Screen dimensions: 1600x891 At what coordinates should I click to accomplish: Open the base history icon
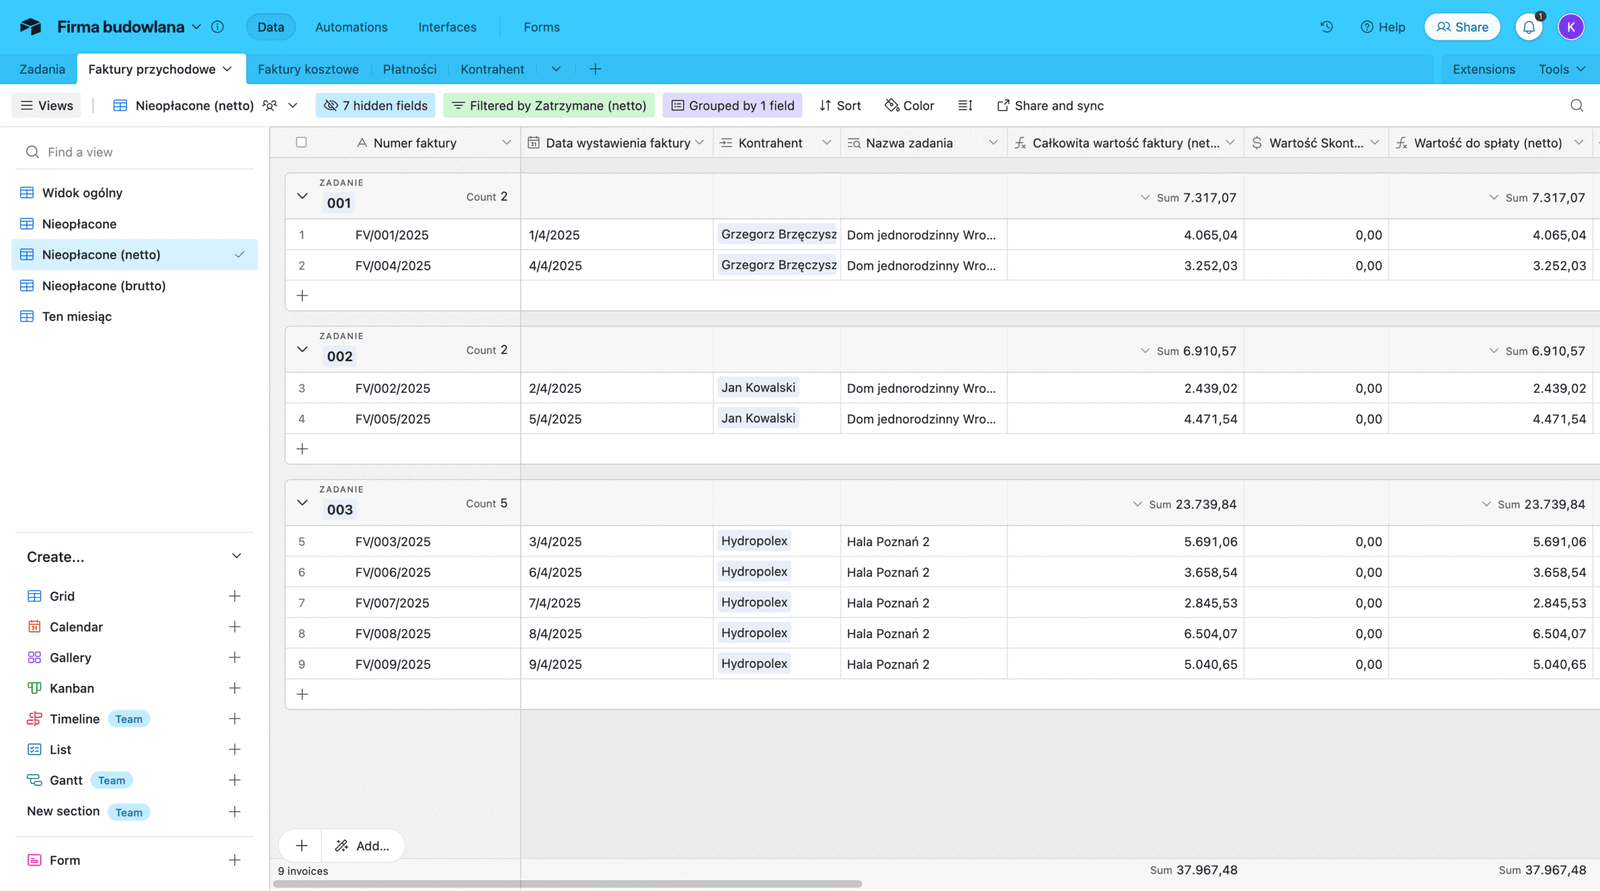click(x=1326, y=27)
